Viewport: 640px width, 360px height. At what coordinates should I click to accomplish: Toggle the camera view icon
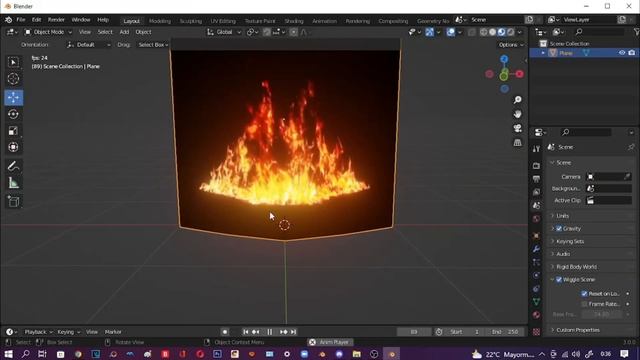click(x=518, y=128)
